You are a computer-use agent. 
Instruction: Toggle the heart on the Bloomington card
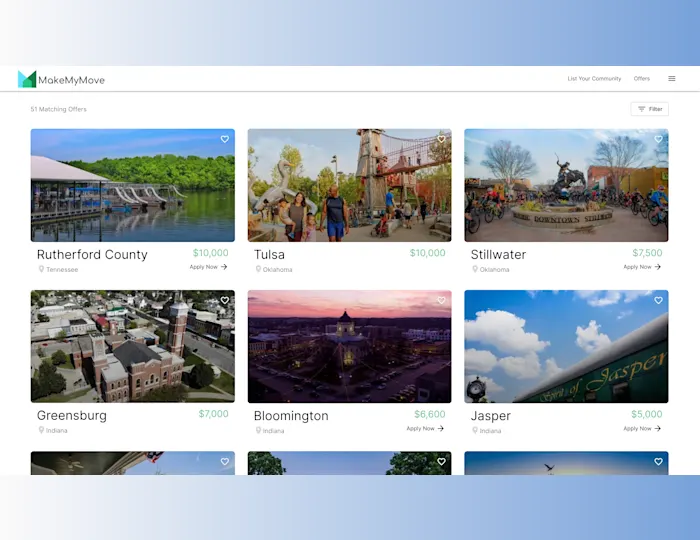[x=441, y=300]
